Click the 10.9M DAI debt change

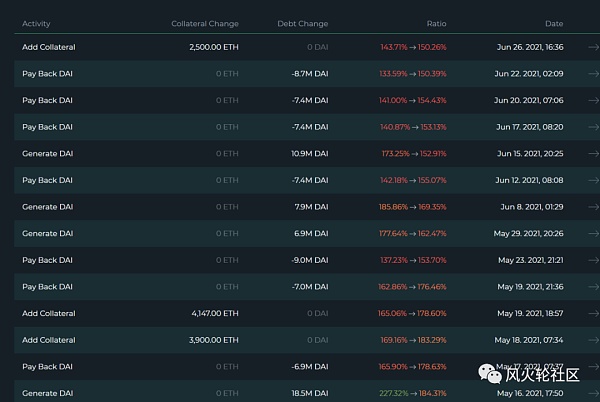coord(309,154)
